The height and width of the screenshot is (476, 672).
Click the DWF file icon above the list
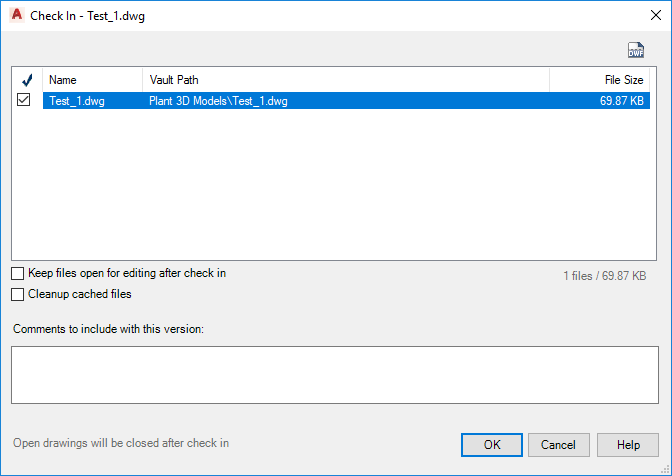[636, 51]
